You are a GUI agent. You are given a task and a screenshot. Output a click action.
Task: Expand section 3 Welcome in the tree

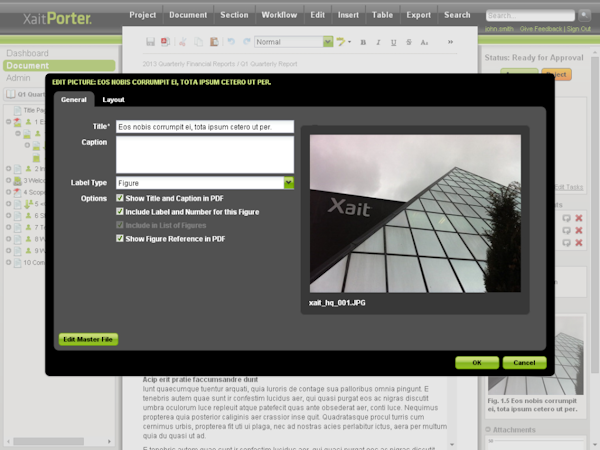[8, 180]
